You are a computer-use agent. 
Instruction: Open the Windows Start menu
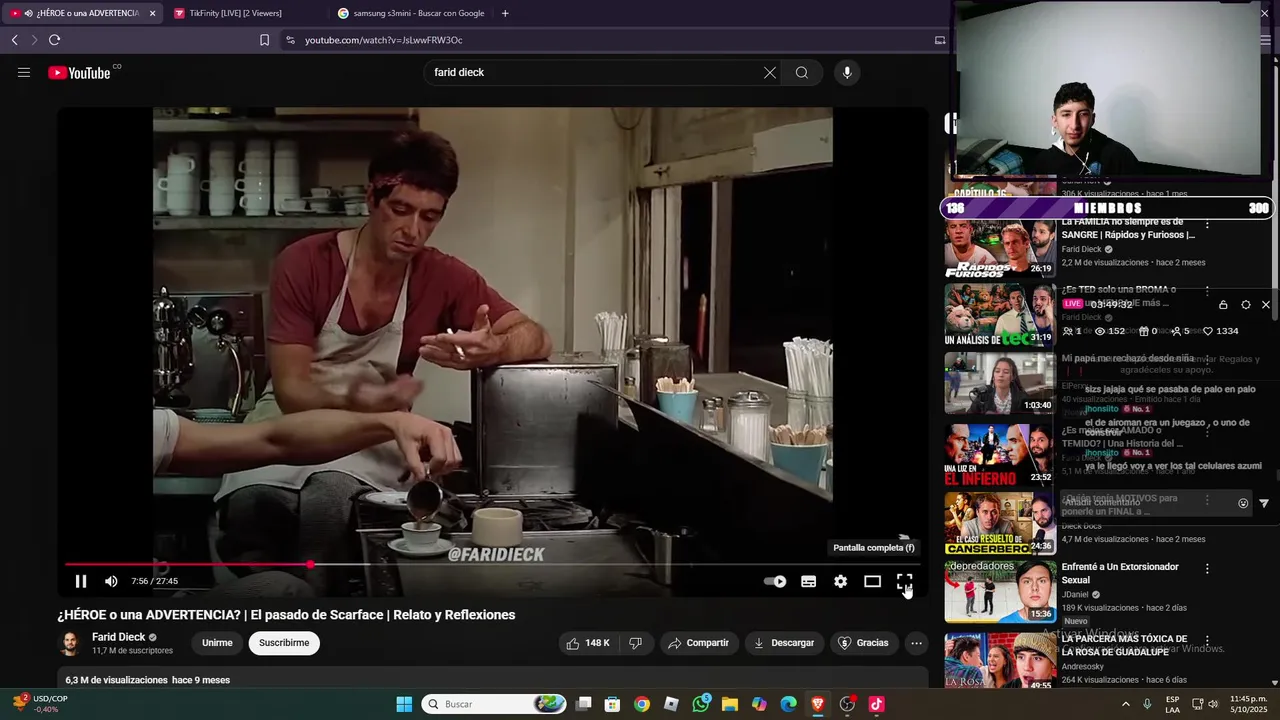pos(404,704)
